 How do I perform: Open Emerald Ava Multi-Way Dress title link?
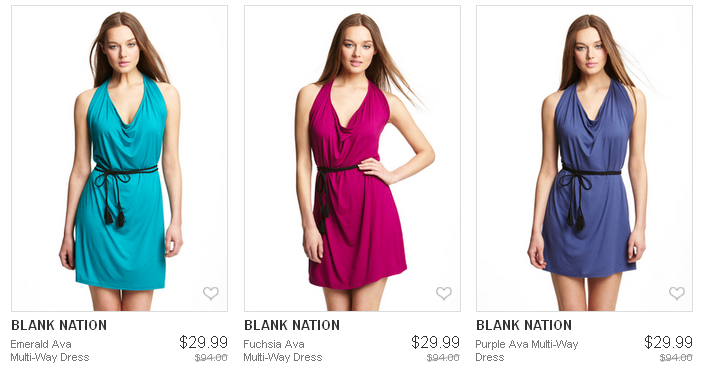pyautogui.click(x=50, y=351)
